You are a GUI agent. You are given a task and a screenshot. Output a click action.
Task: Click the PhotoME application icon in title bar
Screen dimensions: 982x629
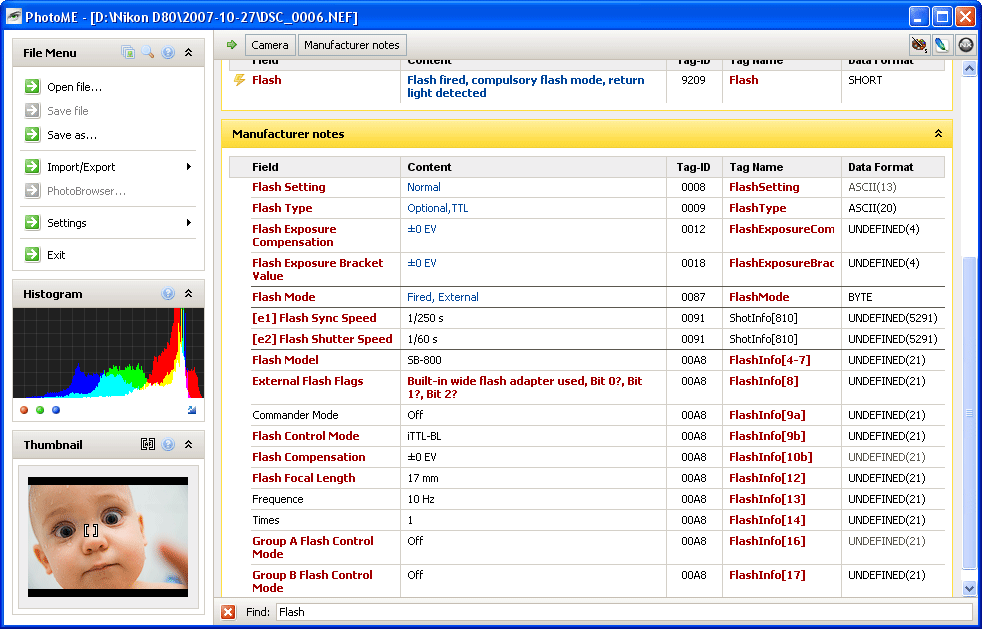point(13,16)
